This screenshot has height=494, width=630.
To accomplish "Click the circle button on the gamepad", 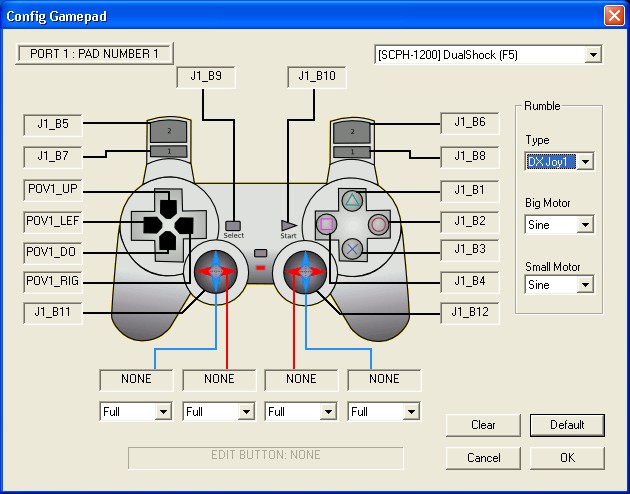I will 378,224.
